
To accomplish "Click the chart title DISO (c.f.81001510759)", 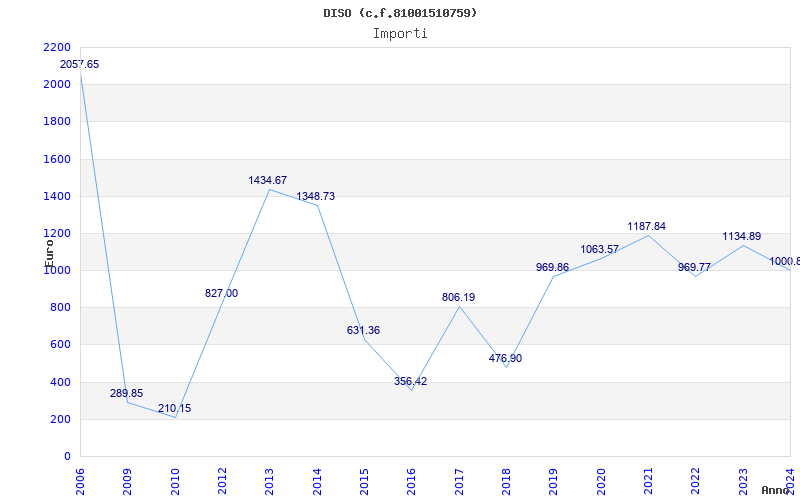I will [400, 13].
